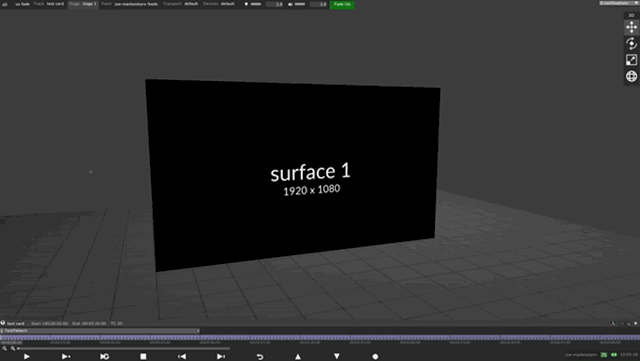The width and height of the screenshot is (640, 361).
Task: Click the up triangle transport icon
Action: (298, 357)
